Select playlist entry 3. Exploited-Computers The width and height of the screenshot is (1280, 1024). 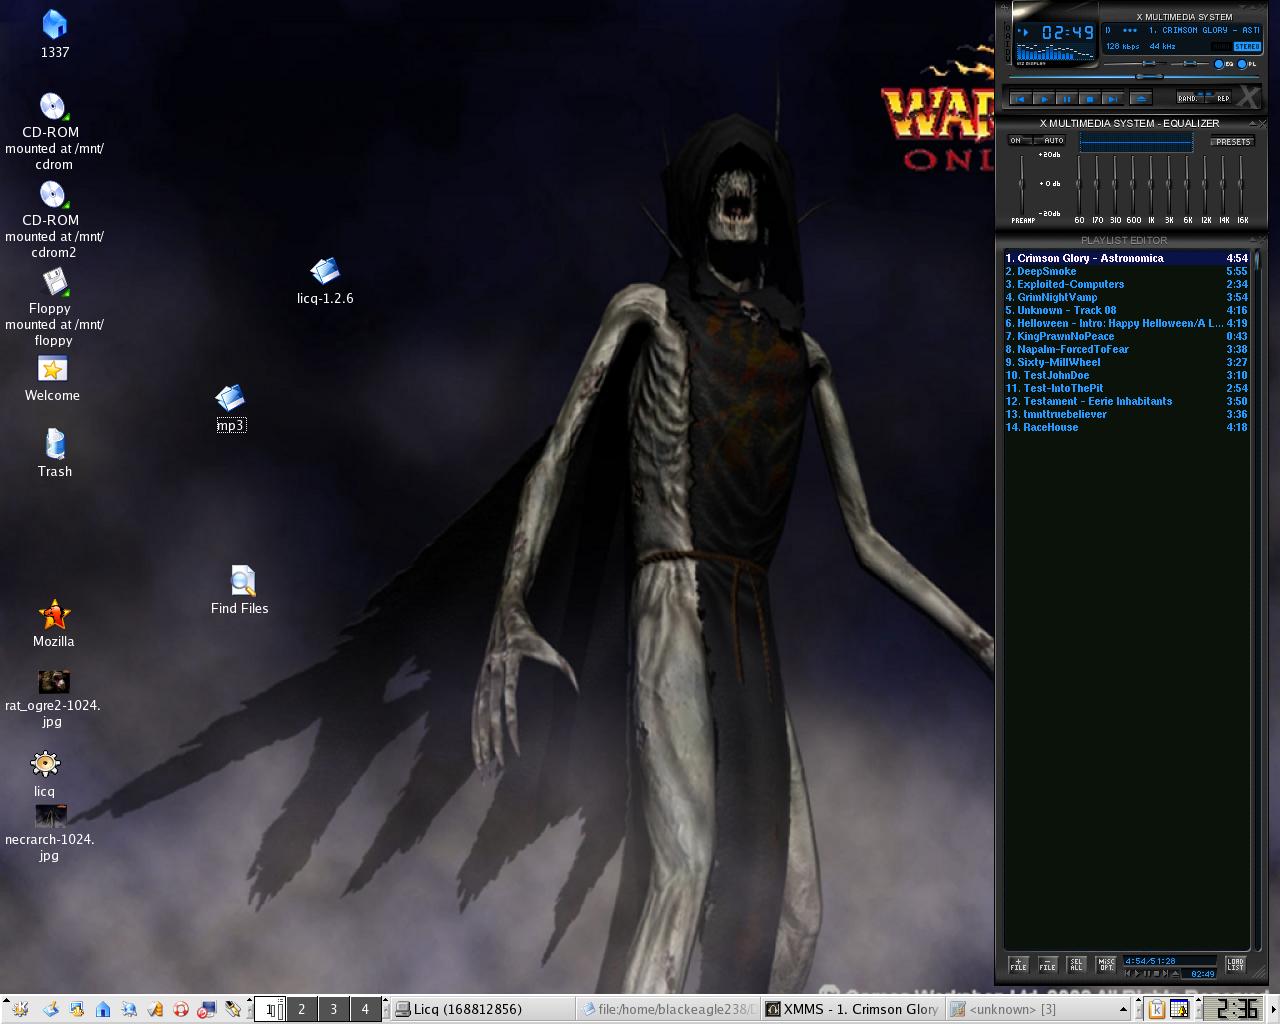1126,284
